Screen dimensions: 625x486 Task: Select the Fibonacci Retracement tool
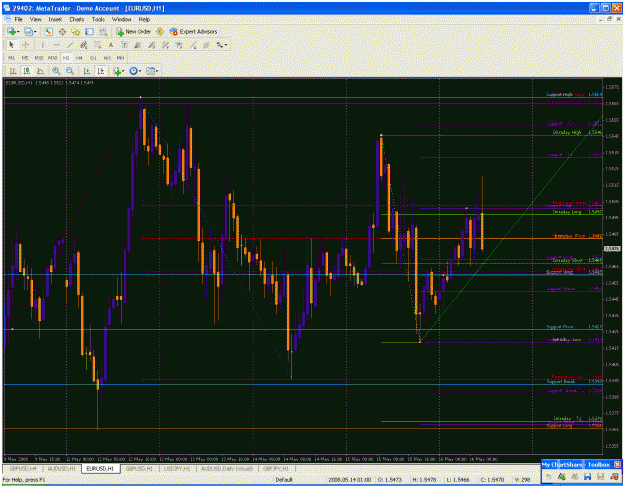pyautogui.click(x=97, y=45)
